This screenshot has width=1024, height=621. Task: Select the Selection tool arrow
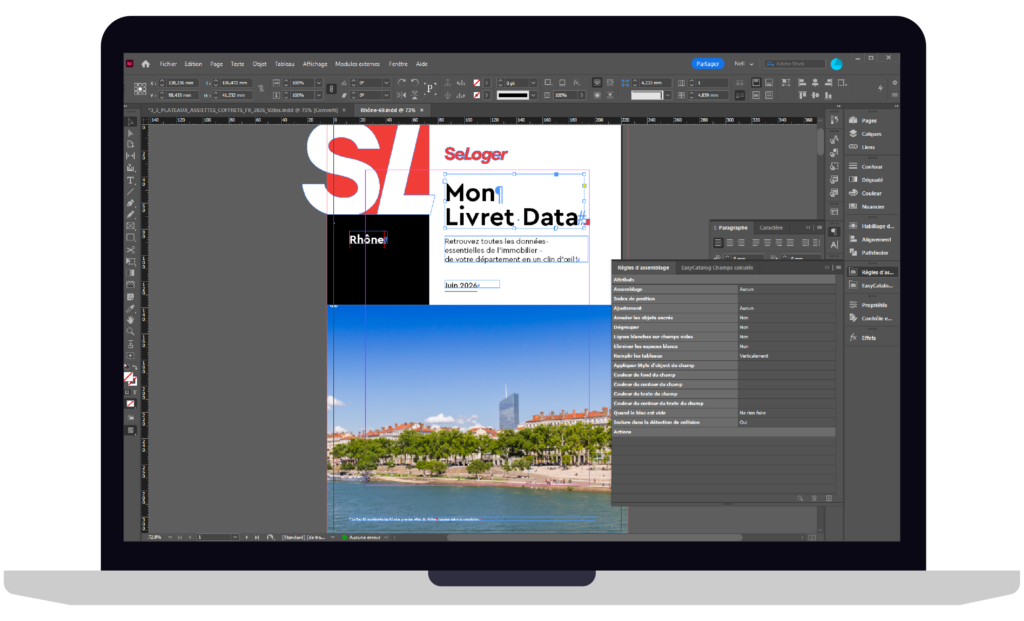click(131, 121)
